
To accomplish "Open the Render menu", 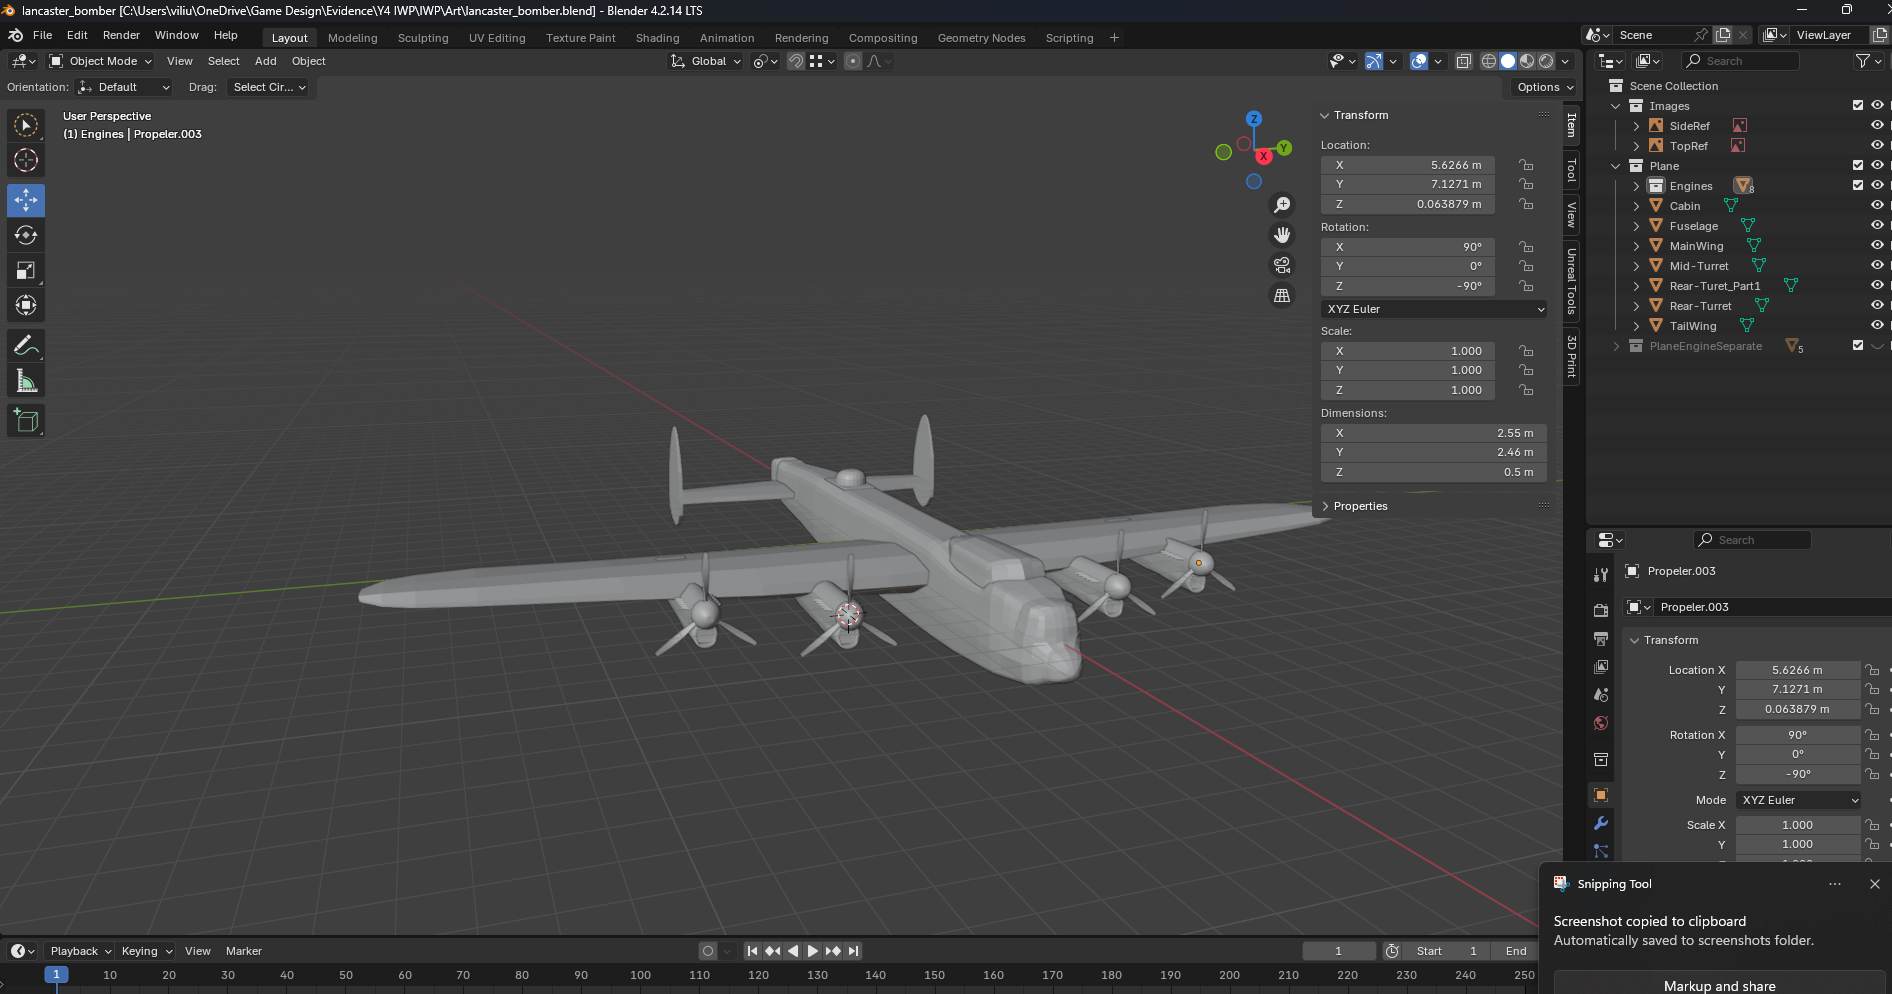I will click(121, 35).
